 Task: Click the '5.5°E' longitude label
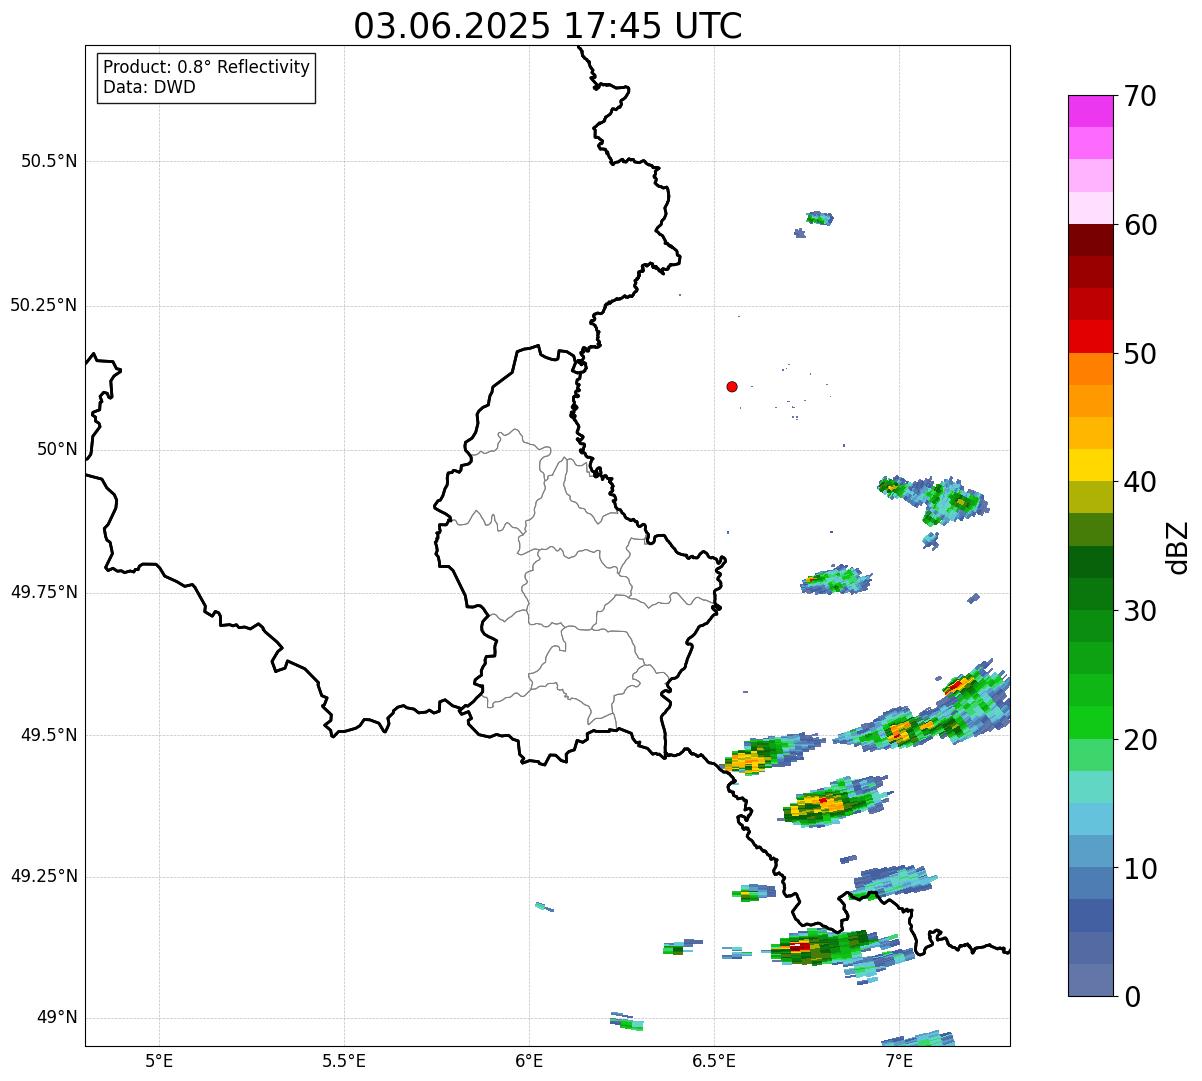pyautogui.click(x=344, y=1060)
